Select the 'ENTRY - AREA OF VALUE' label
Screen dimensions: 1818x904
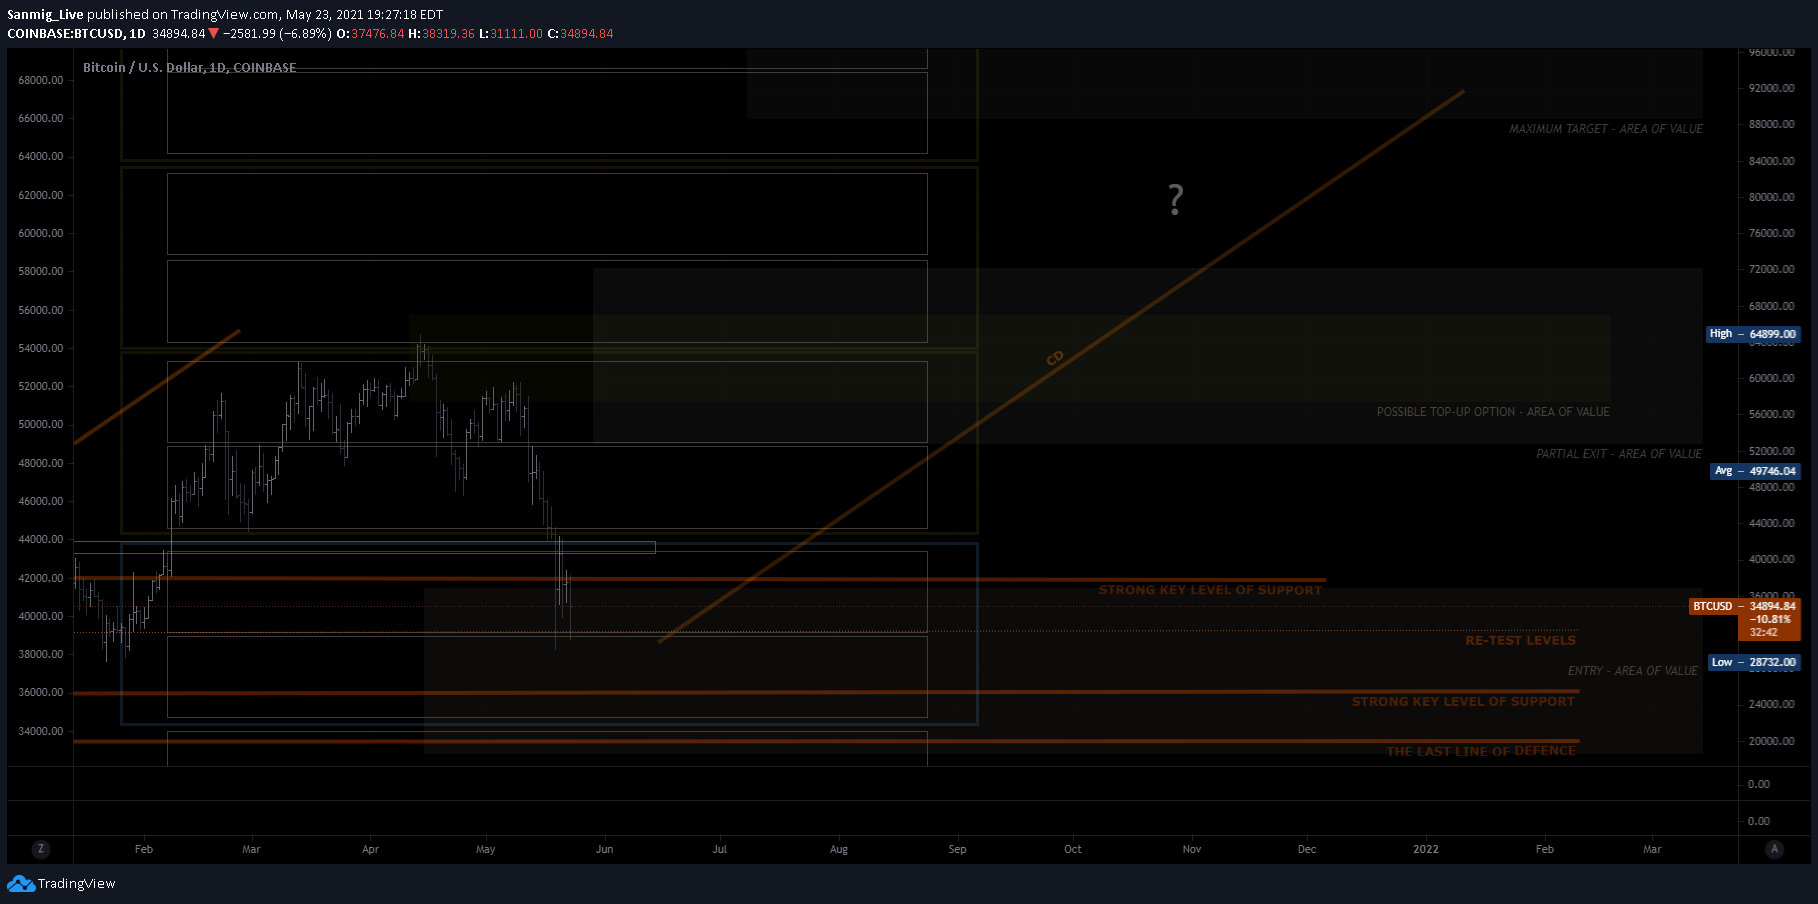pos(1633,671)
